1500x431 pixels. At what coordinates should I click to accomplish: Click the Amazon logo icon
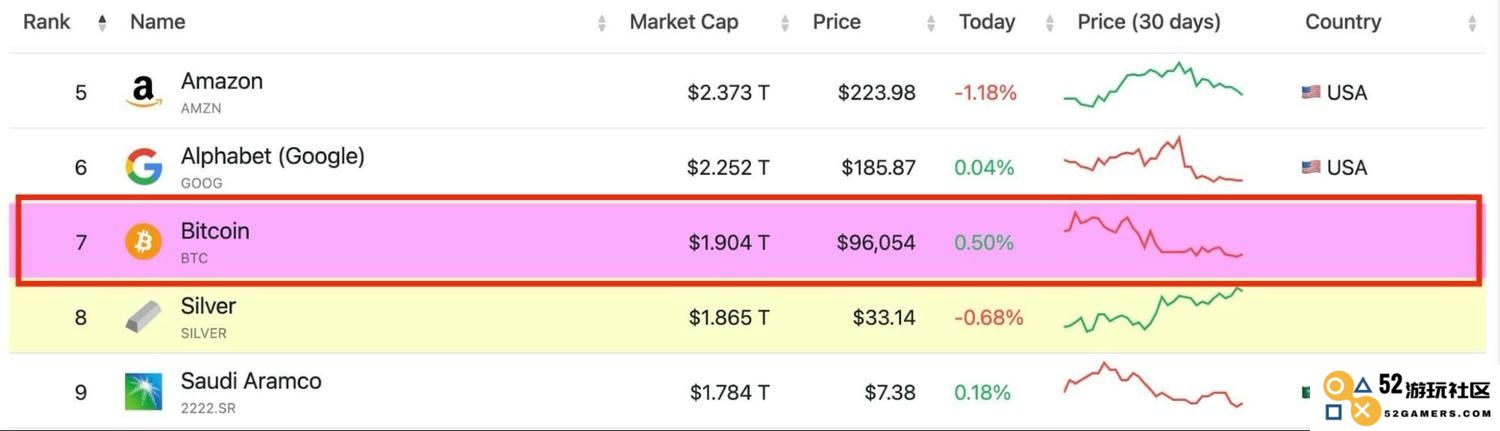[x=143, y=92]
